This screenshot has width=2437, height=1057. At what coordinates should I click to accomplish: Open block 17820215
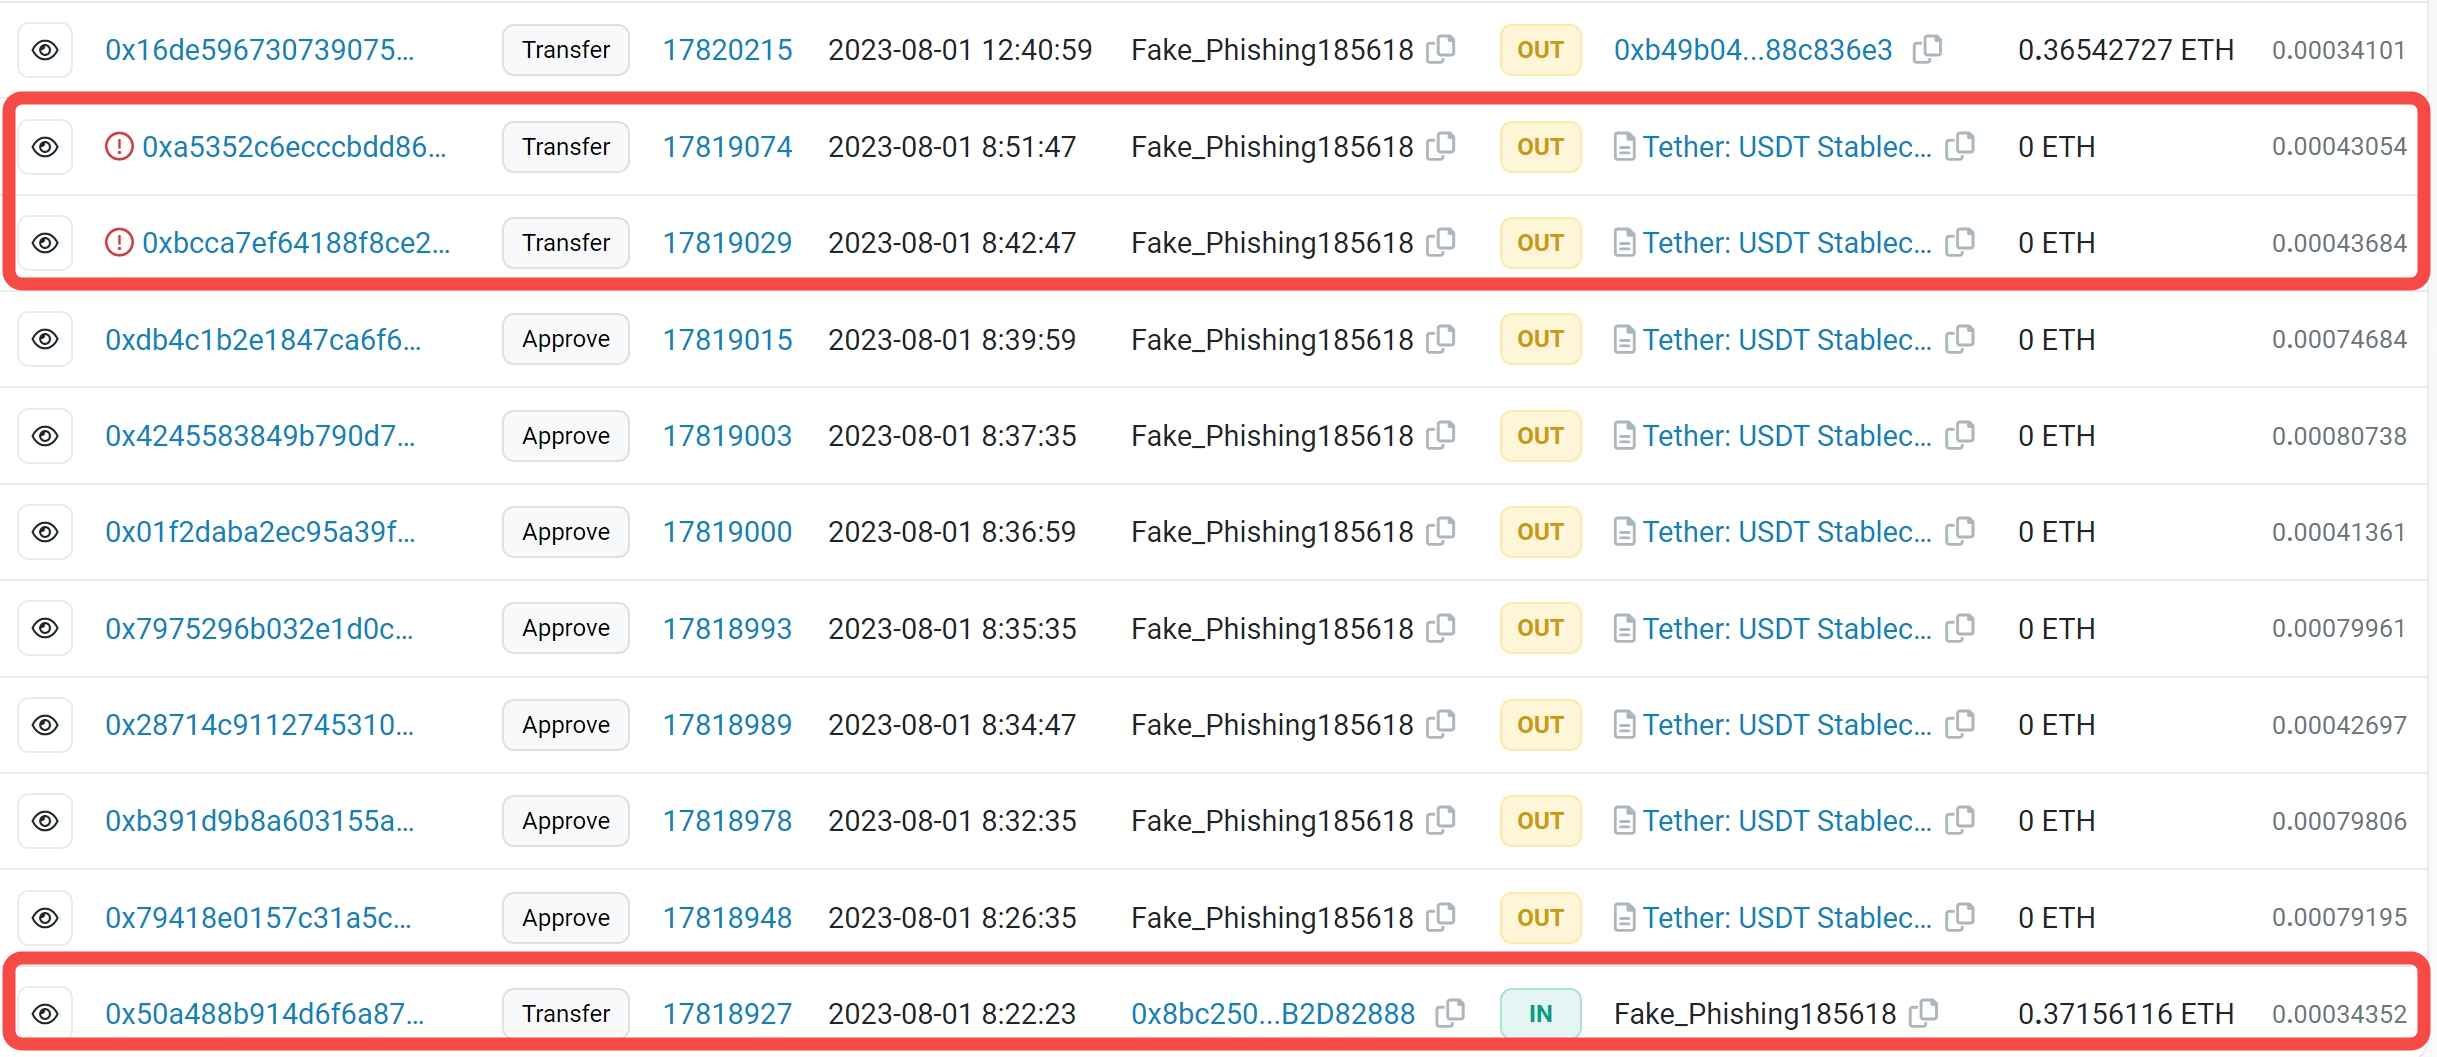[727, 50]
